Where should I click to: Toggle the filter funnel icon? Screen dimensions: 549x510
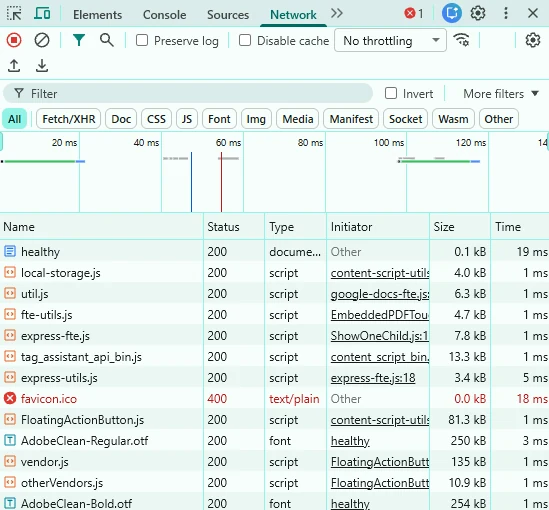coord(79,40)
